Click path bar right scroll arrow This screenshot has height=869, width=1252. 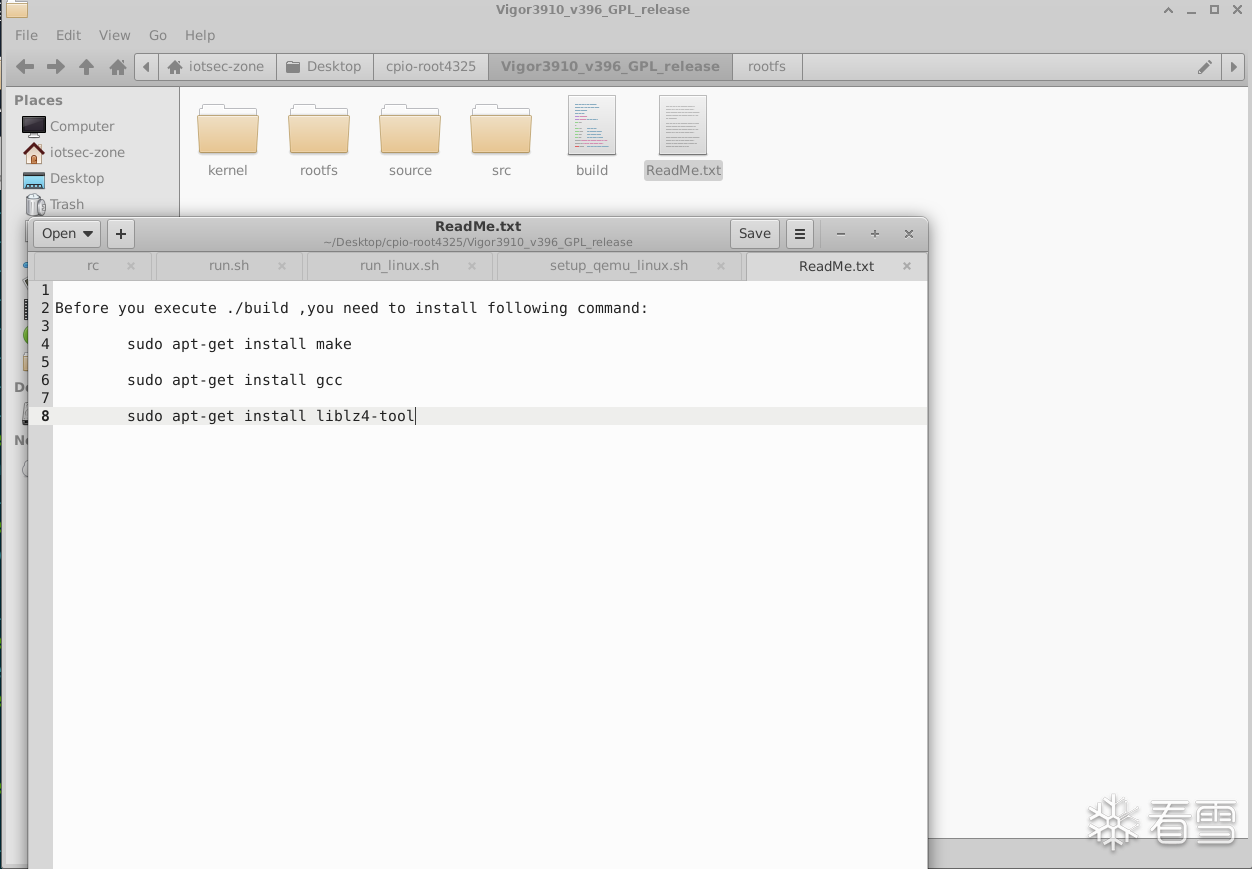coord(1233,67)
